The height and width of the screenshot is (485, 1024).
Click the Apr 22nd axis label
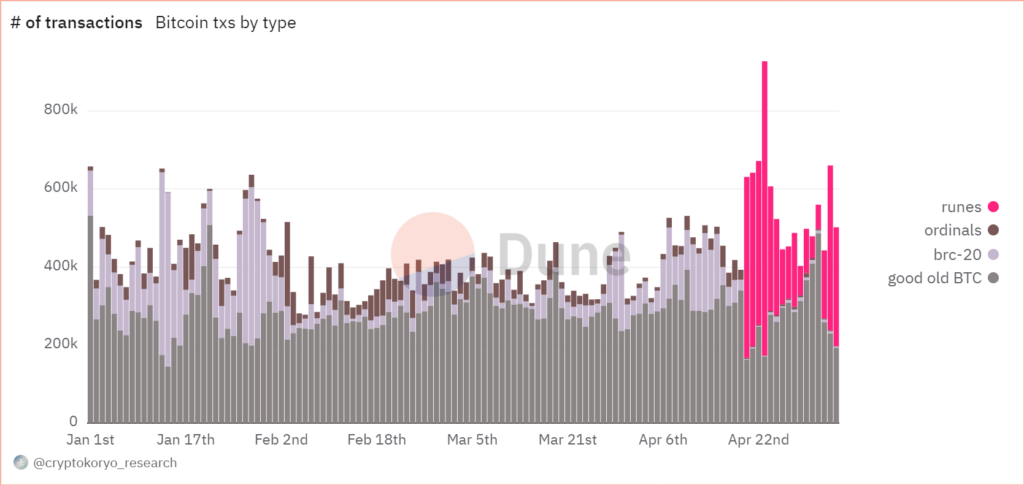pyautogui.click(x=758, y=439)
